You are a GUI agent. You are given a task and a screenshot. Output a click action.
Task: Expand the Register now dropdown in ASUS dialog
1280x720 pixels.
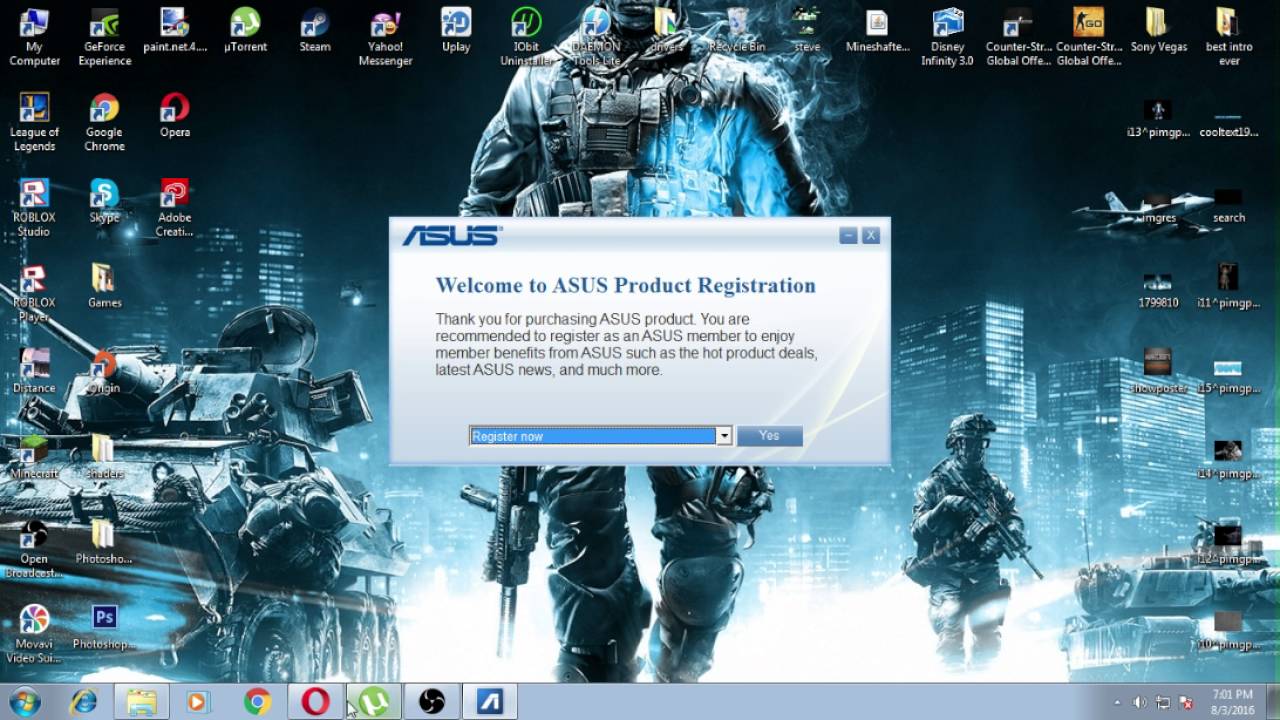pos(724,436)
